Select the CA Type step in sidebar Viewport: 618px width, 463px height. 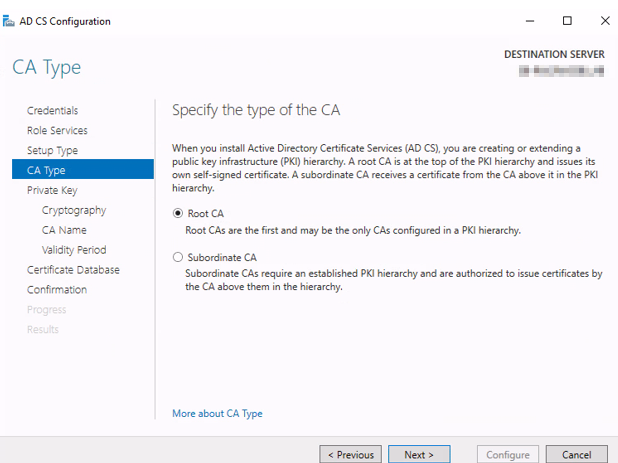[46, 170]
